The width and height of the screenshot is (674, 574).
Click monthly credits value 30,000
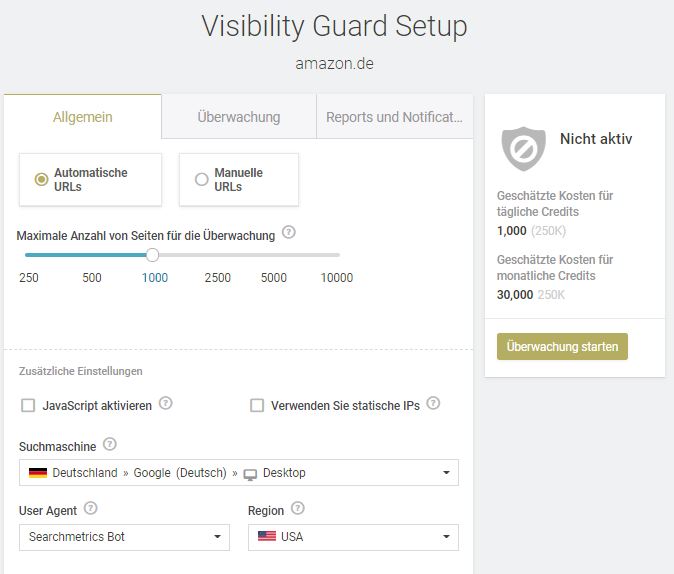tap(515, 295)
